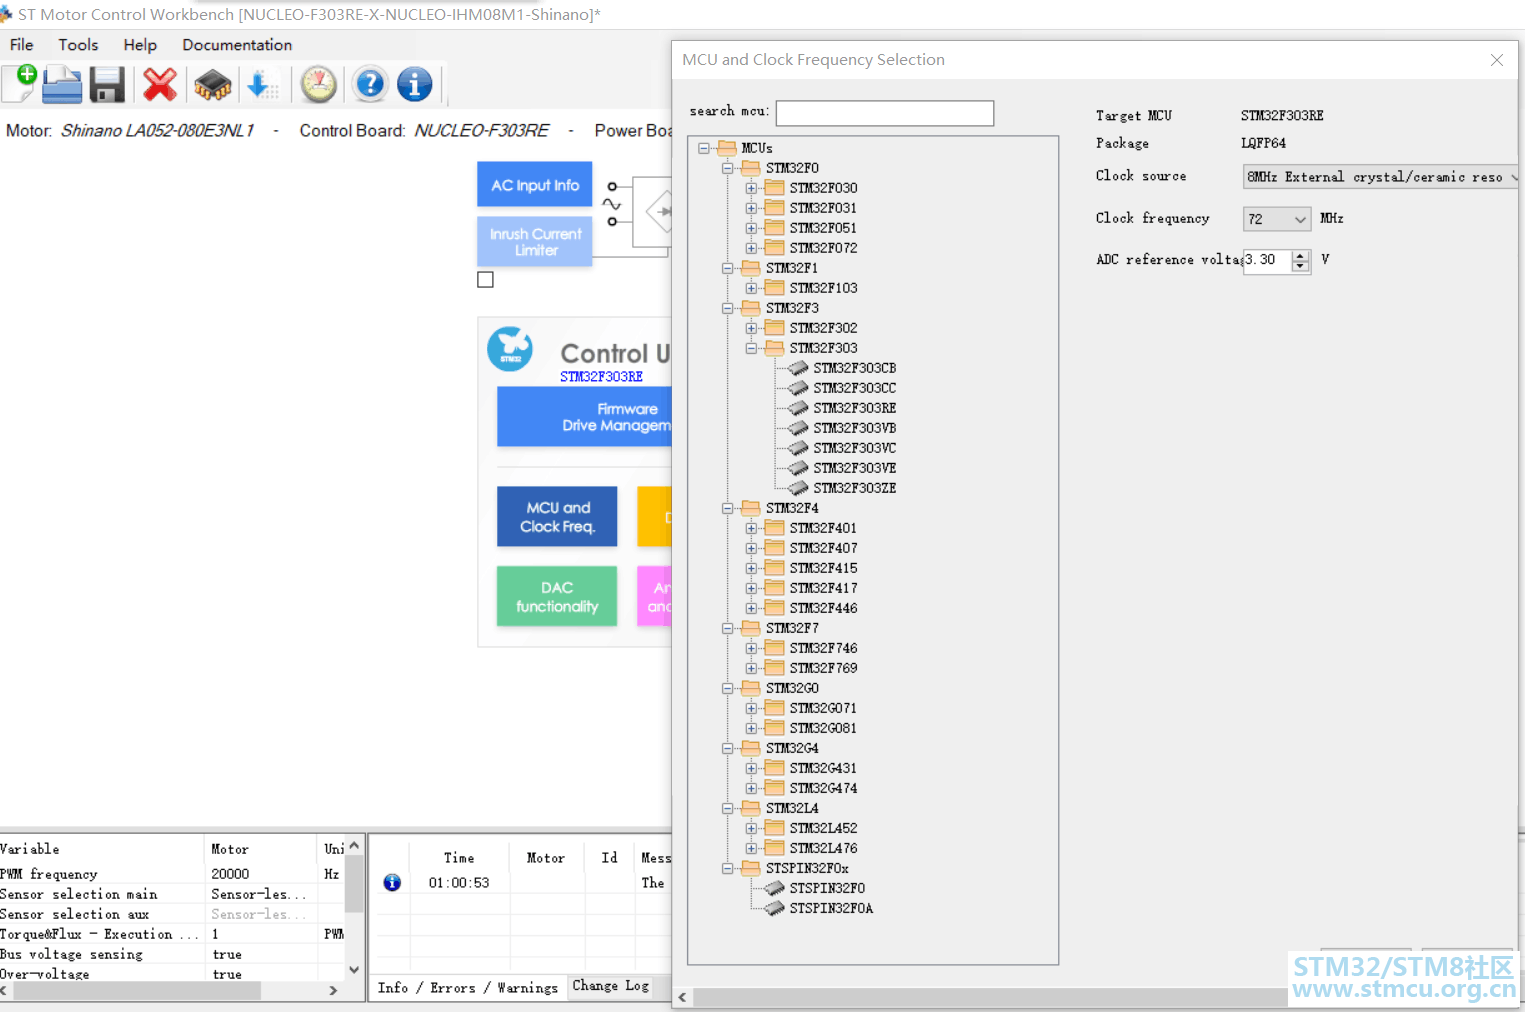Focus the search mcu input field
Screen dimensions: 1525x1012
point(885,113)
